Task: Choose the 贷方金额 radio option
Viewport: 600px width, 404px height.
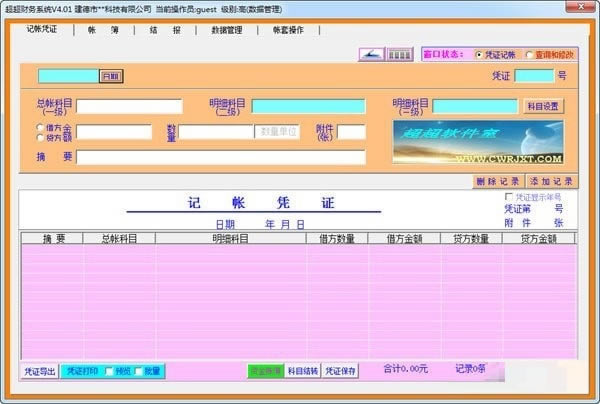Action: tap(39, 138)
